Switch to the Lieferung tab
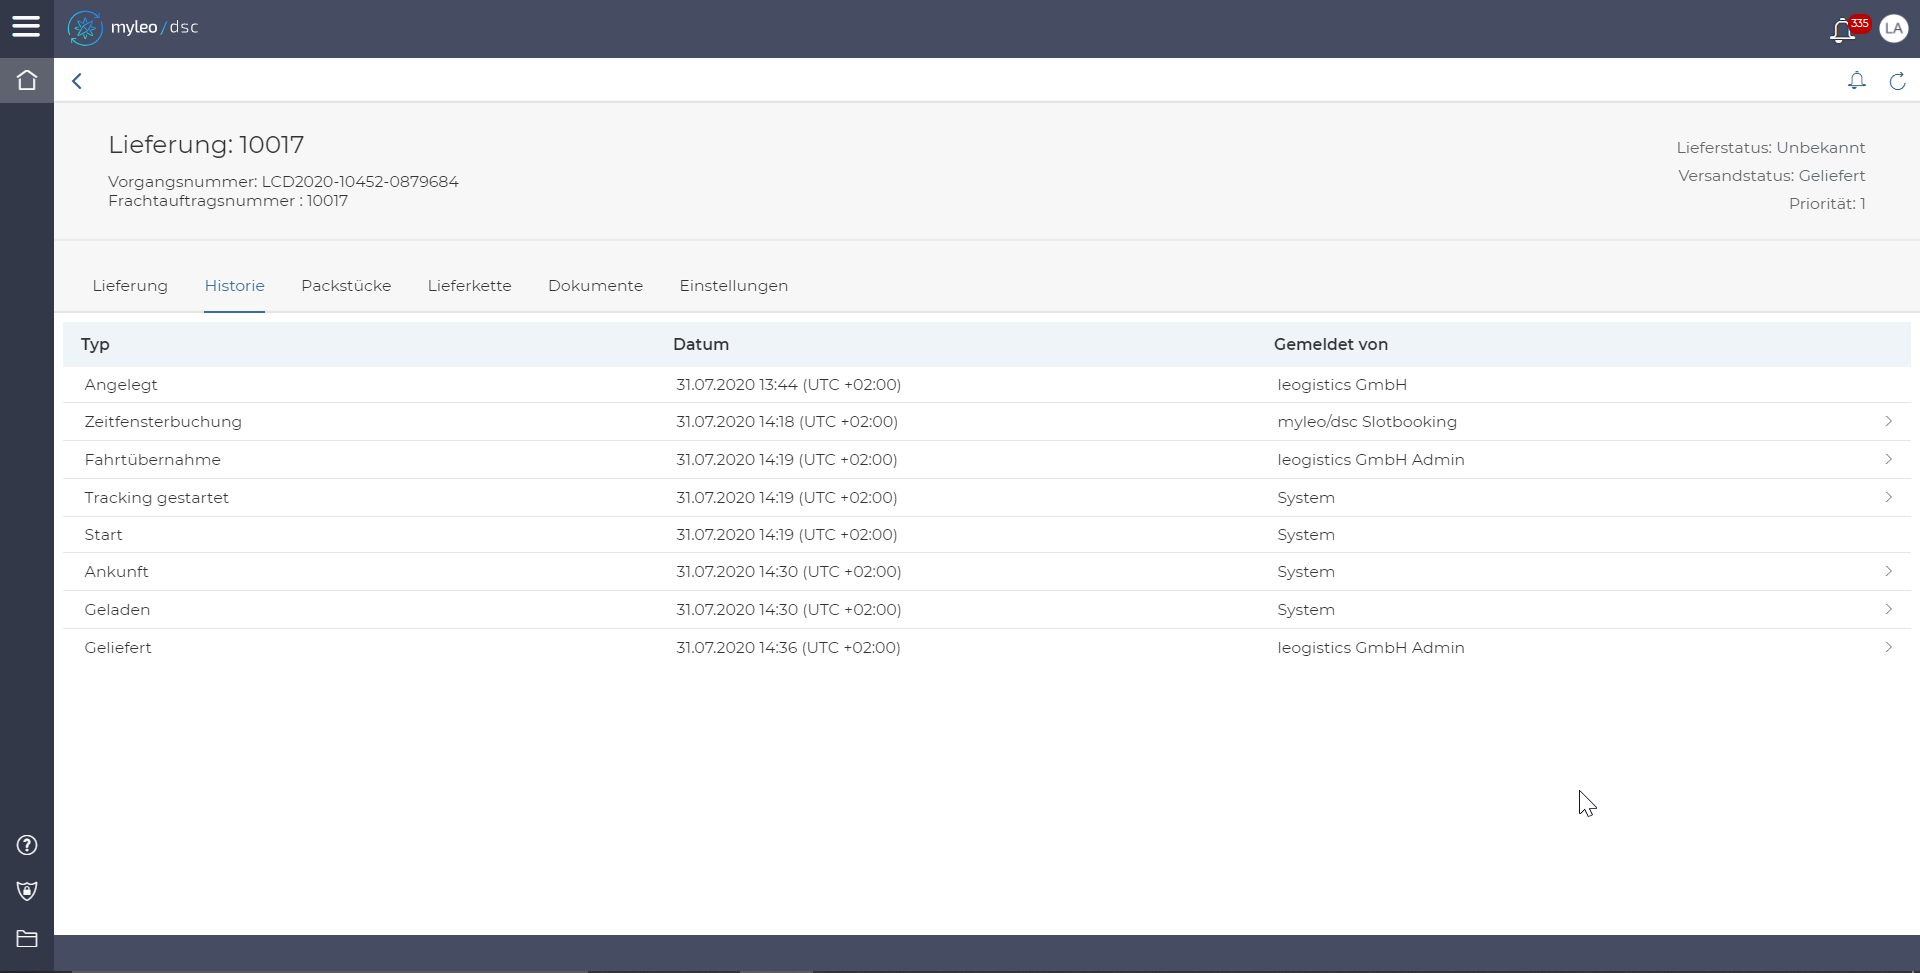1920x973 pixels. click(130, 286)
